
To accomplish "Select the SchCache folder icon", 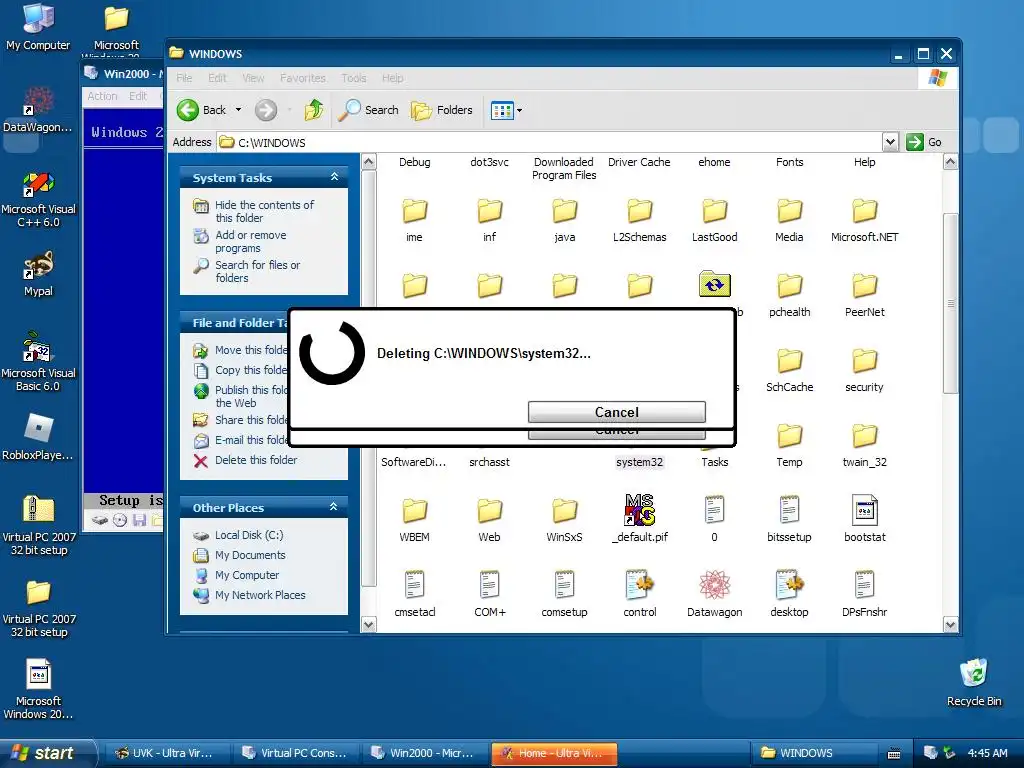I will click(789, 361).
